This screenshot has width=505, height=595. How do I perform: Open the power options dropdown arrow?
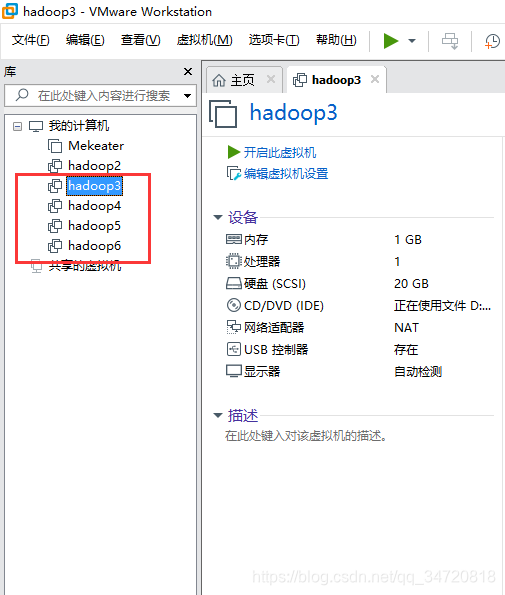[412, 41]
